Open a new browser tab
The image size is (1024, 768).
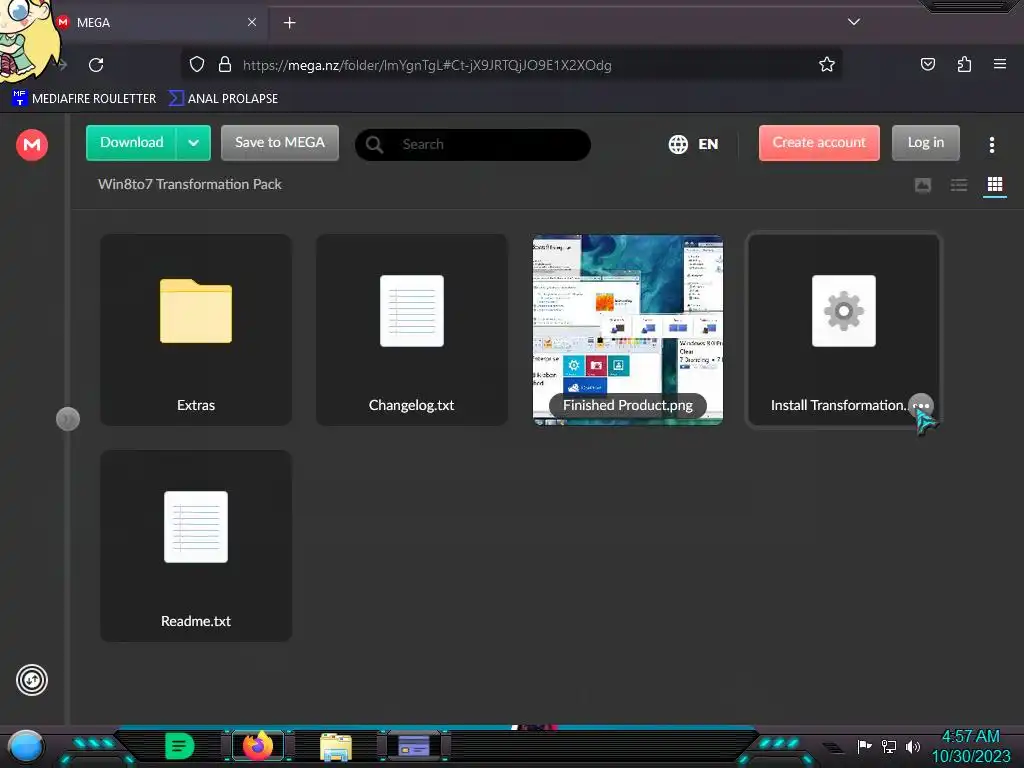click(x=289, y=23)
